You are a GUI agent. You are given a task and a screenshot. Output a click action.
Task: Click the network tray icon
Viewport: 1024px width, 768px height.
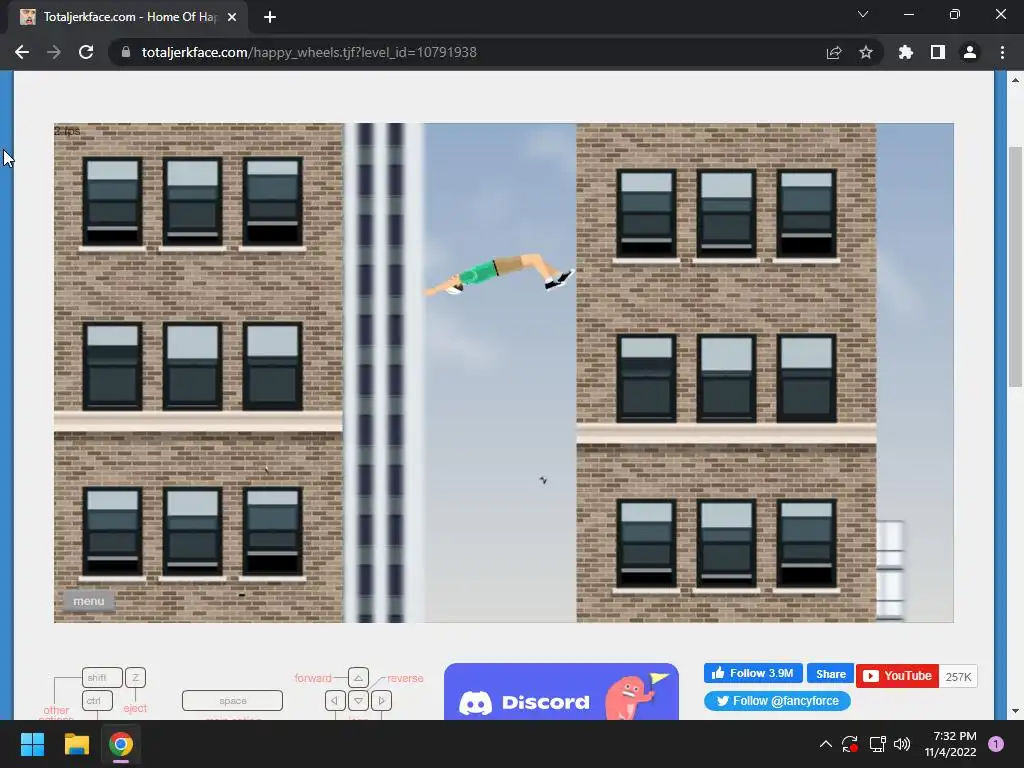pyautogui.click(x=877, y=744)
